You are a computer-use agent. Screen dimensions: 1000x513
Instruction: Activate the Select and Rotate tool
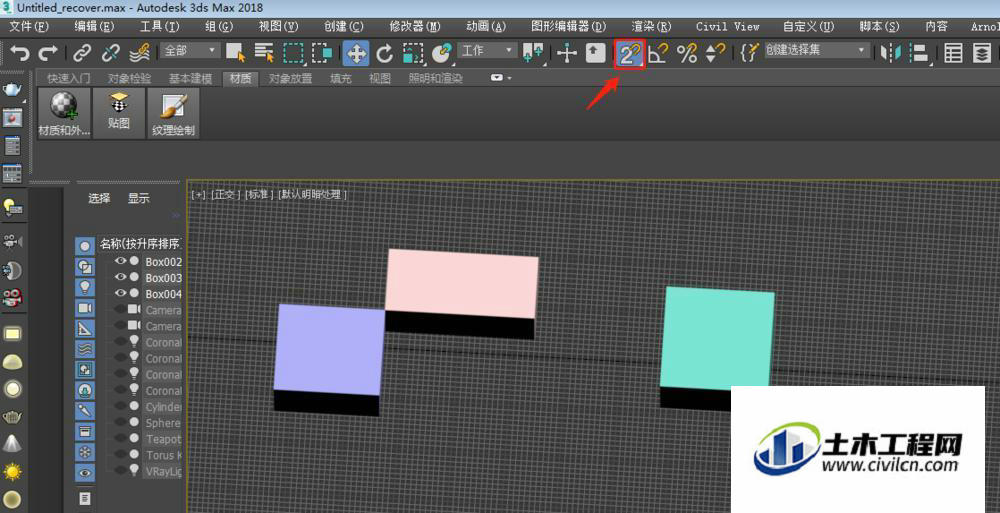pyautogui.click(x=384, y=52)
